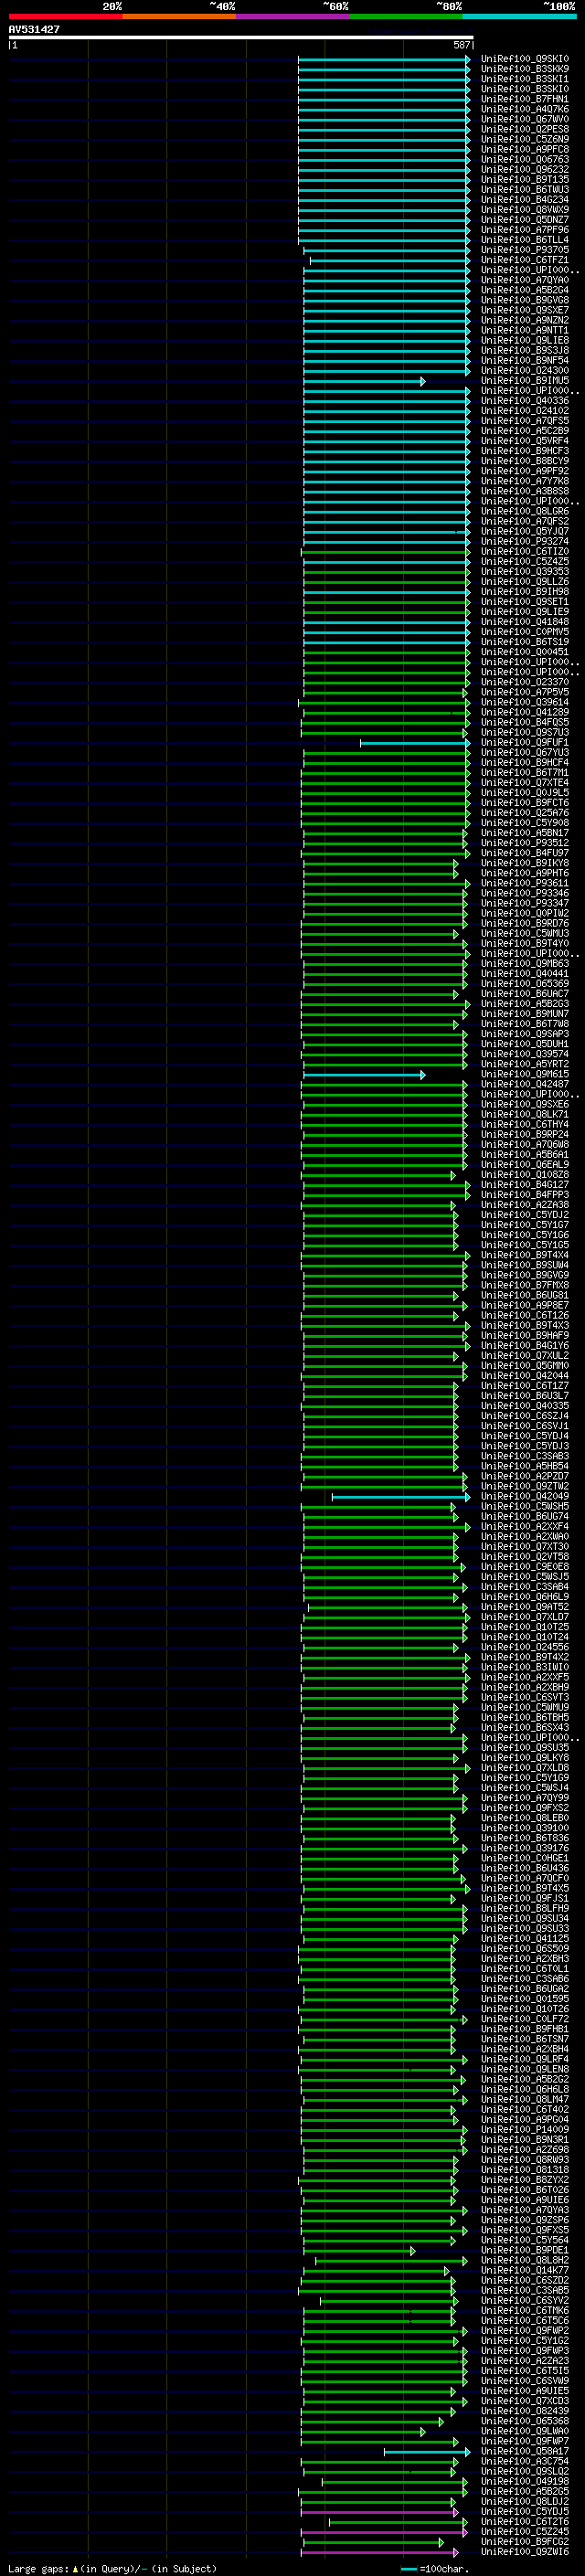585x2576 pixels.
Task: Select hit label UniRef100_B9T4X4
Action: 525,1255
